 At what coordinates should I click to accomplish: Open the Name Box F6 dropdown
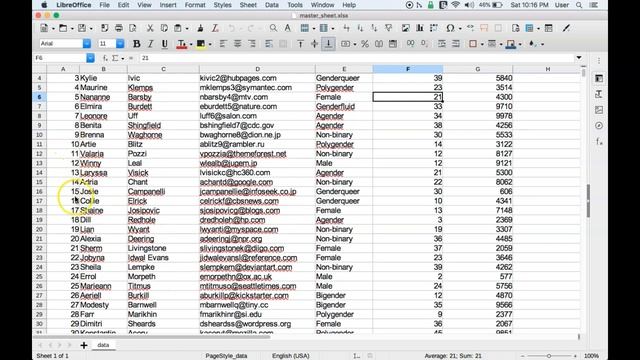[x=90, y=58]
